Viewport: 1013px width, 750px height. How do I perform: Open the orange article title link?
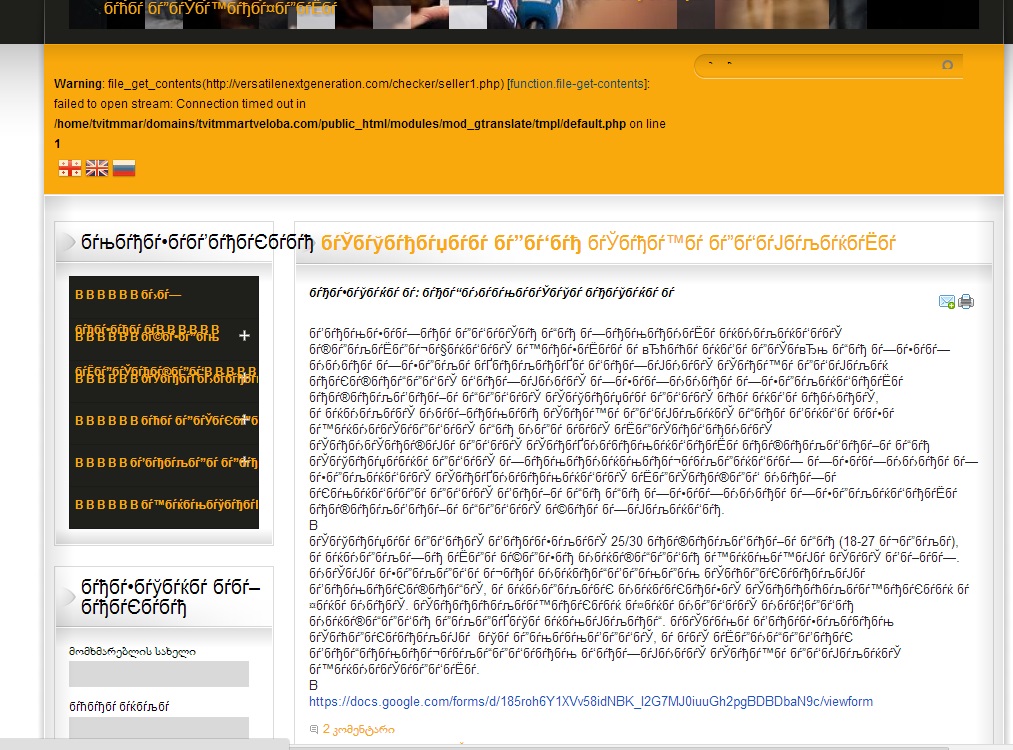(x=608, y=244)
